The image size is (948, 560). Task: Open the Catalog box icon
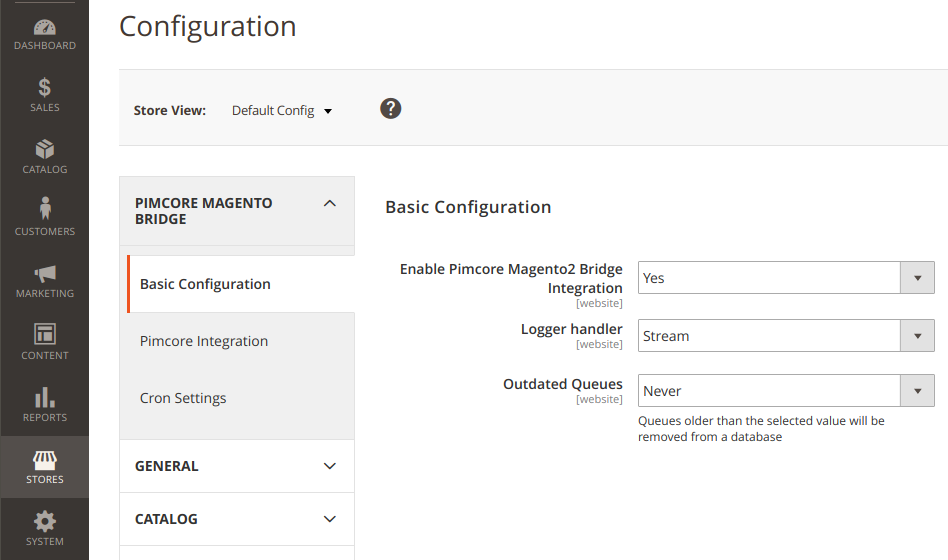(44, 150)
